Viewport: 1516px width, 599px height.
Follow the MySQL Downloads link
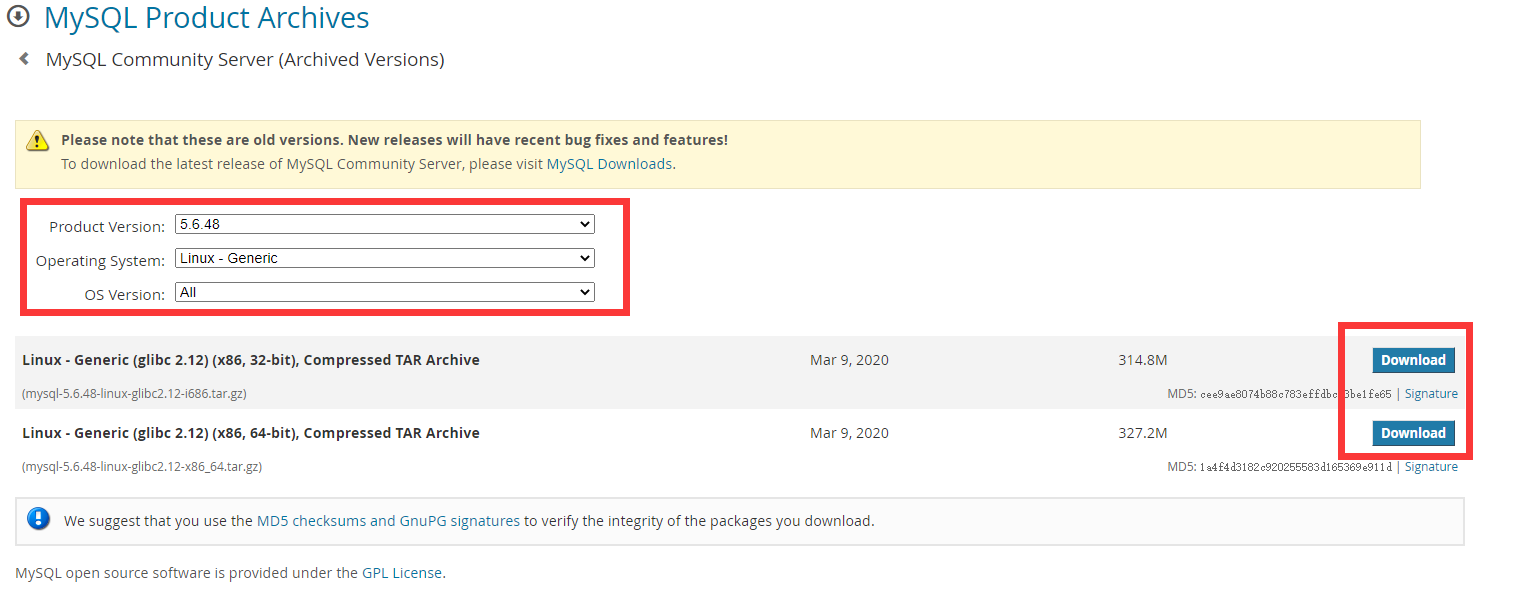609,163
